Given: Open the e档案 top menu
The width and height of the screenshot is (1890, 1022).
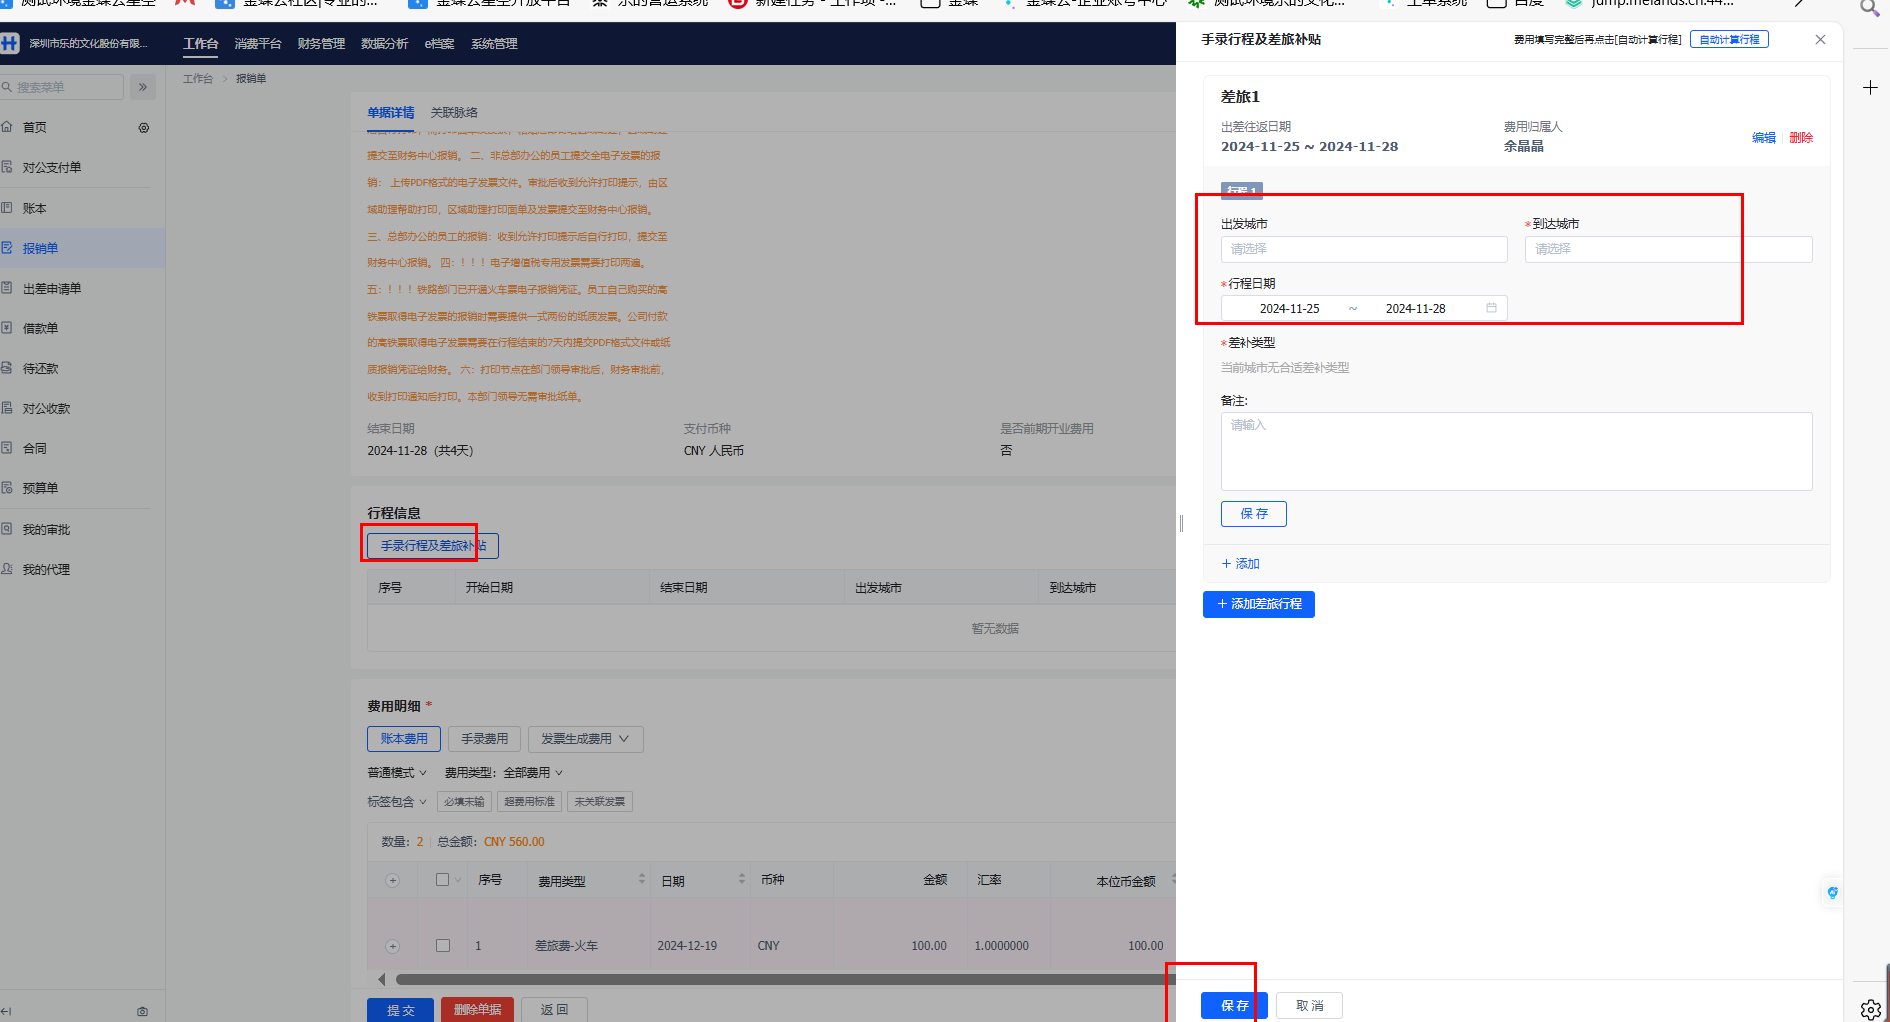Looking at the screenshot, I should (439, 44).
